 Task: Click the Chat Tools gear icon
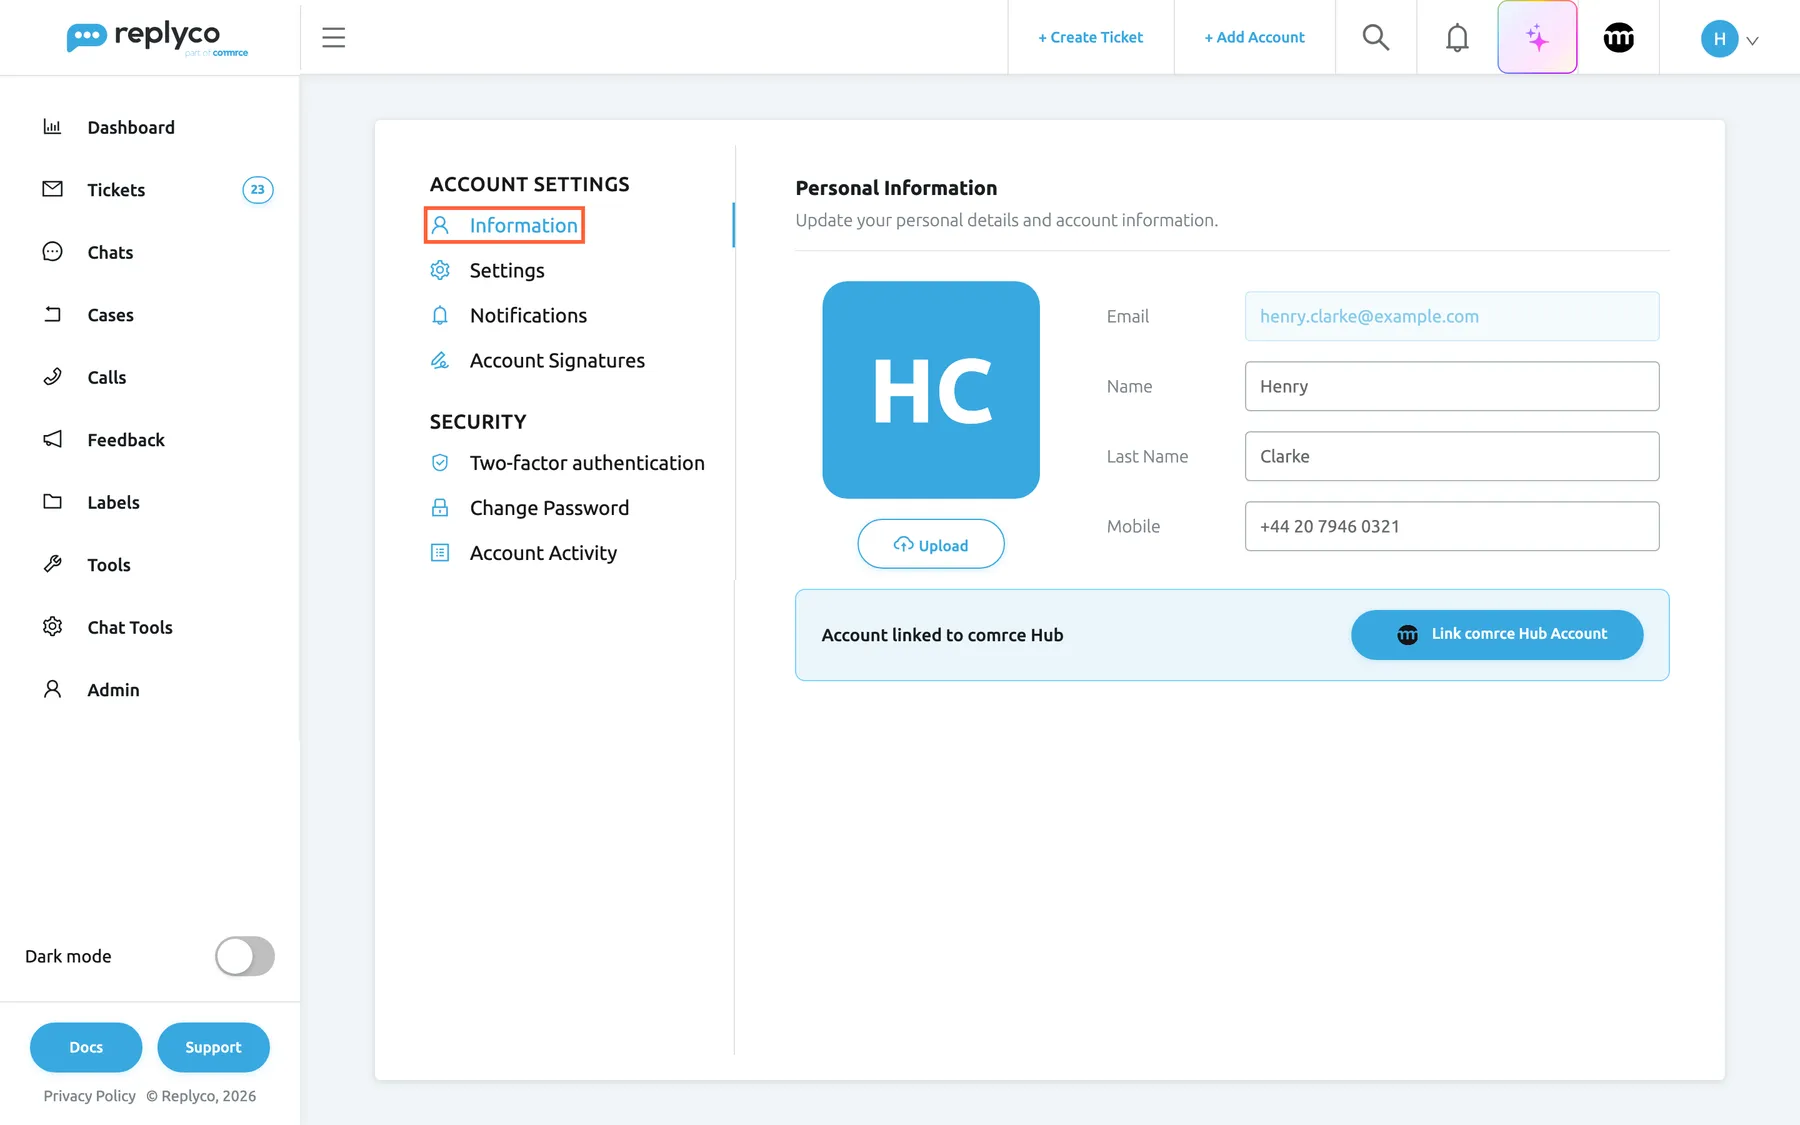point(52,627)
